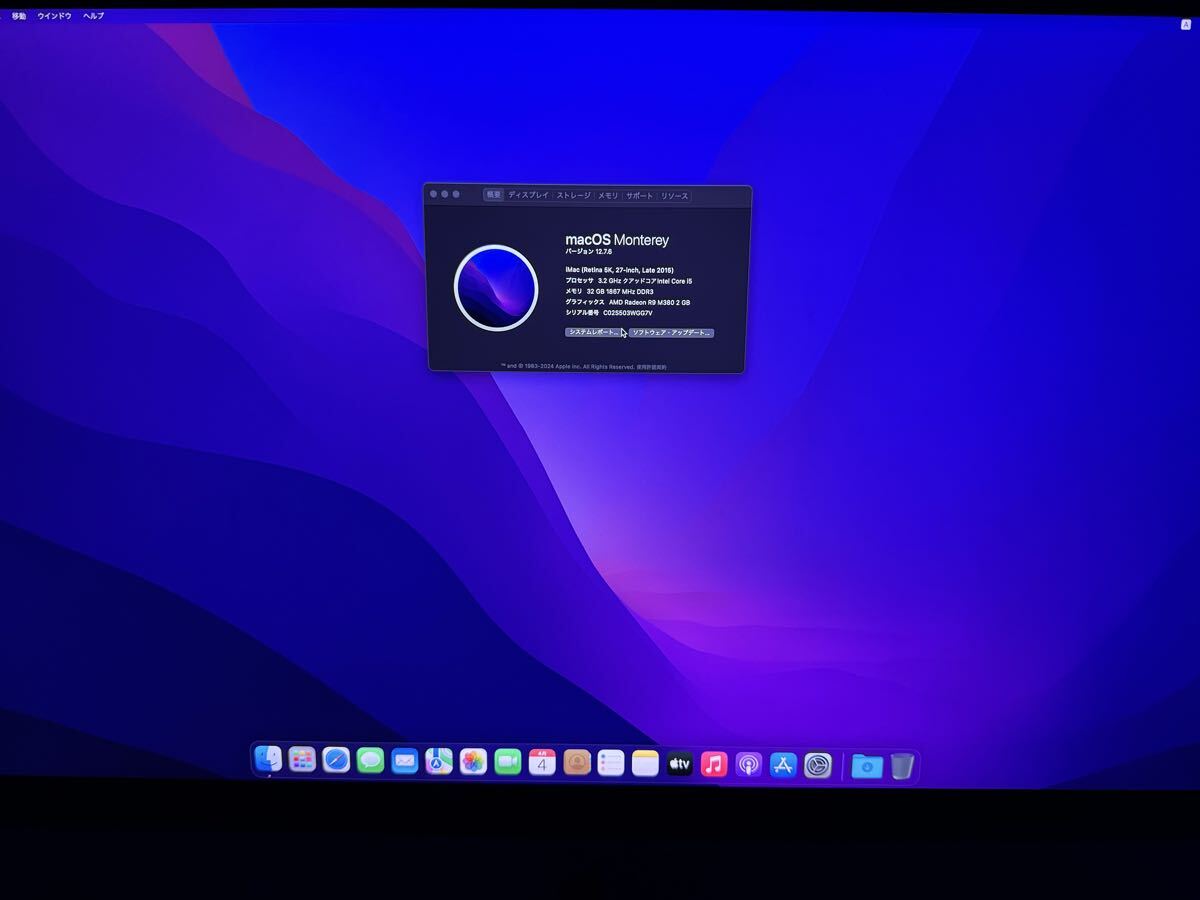
Task: Switch to the ディスプレイ tab
Action: [x=528, y=195]
